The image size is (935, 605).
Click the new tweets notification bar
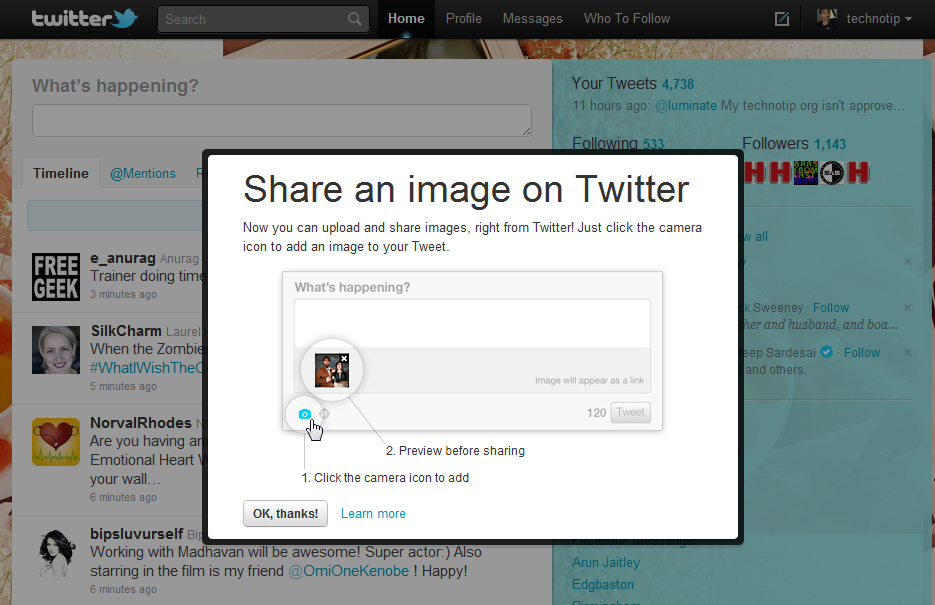115,215
